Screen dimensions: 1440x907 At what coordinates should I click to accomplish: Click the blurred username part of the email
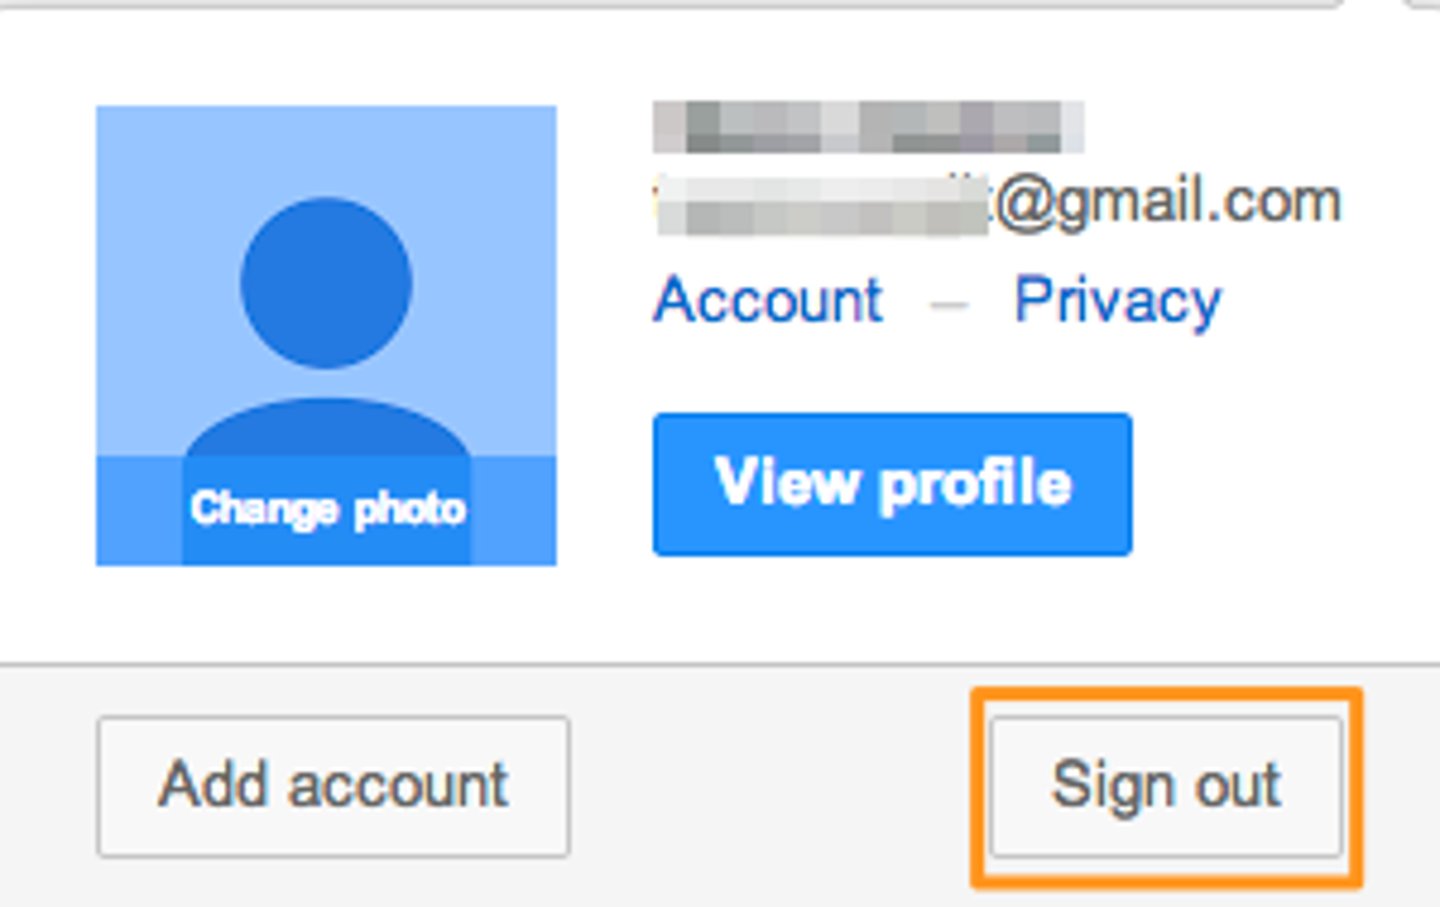tap(822, 205)
